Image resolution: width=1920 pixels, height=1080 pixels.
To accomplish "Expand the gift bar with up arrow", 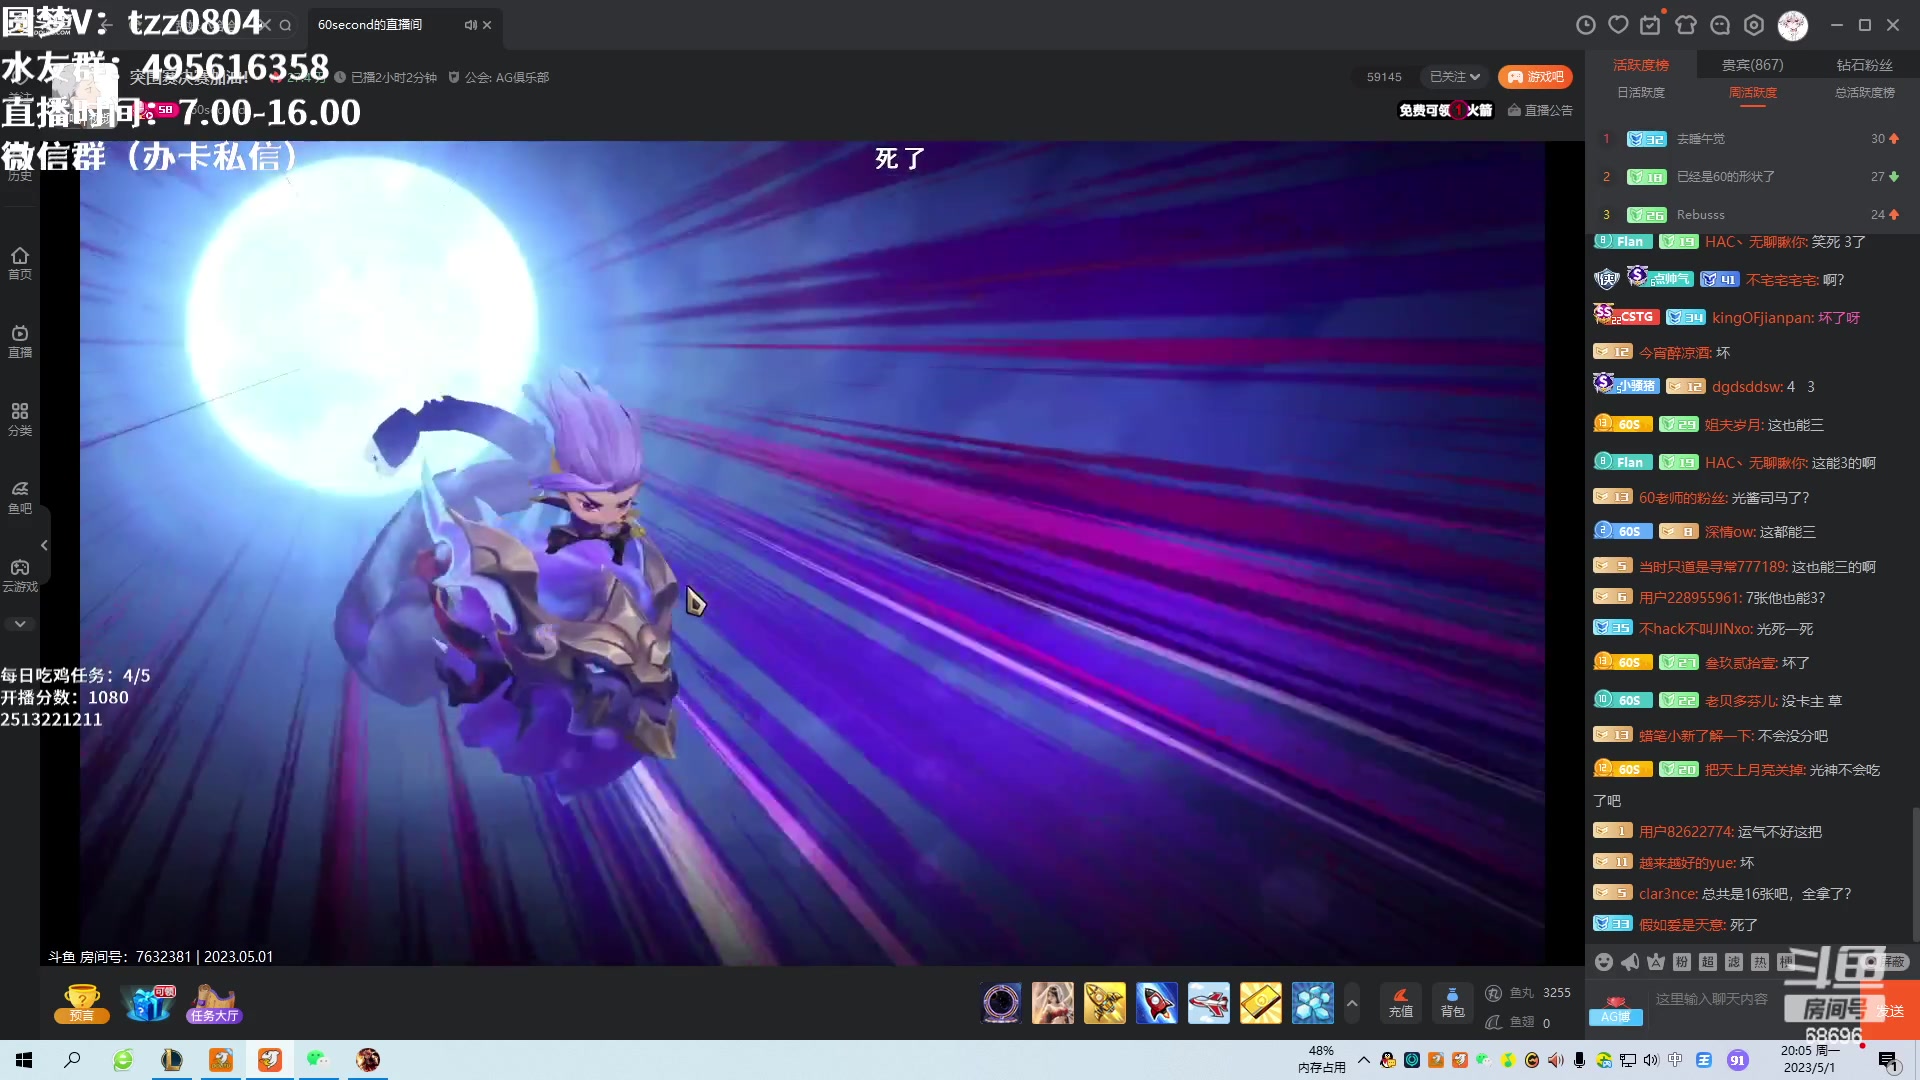I will click(1352, 1003).
